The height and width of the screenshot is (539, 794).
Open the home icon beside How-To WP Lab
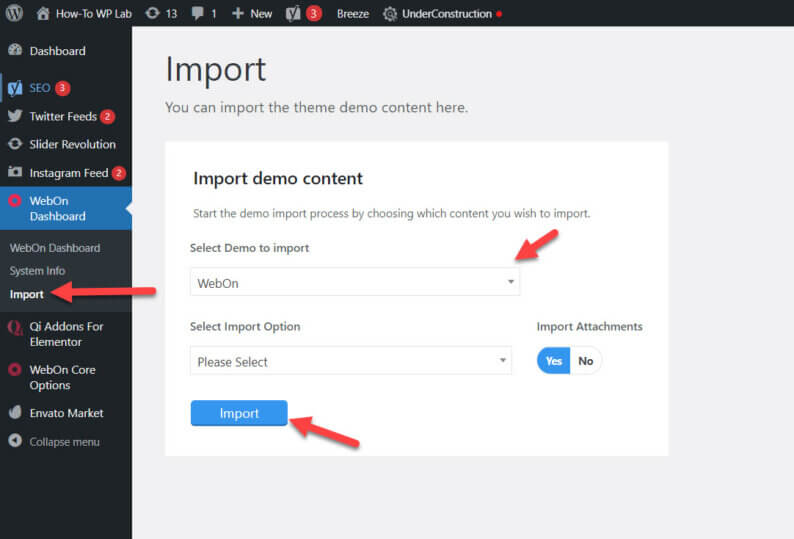43,13
